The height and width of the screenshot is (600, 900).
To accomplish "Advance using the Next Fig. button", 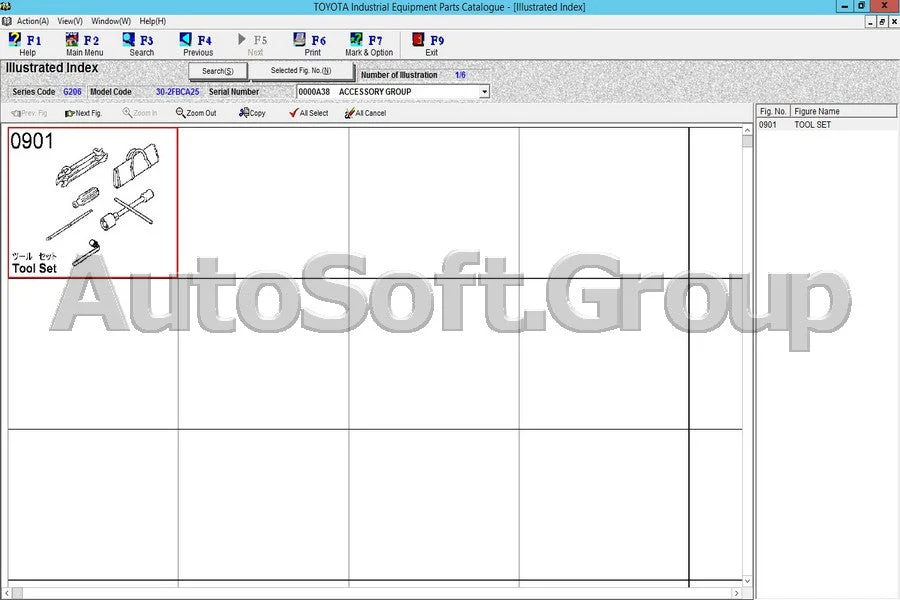I will (x=83, y=113).
